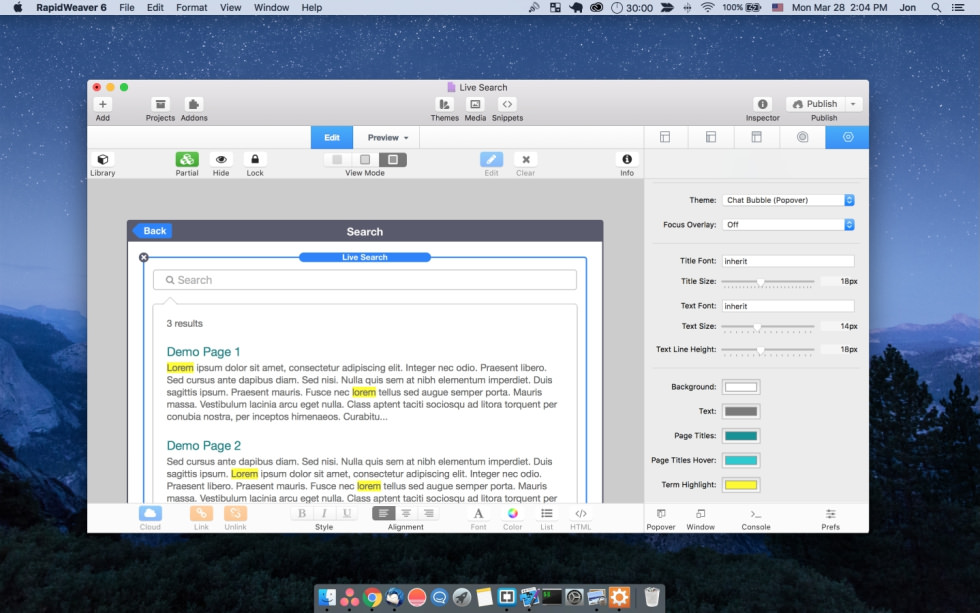Screen dimensions: 980x613
Task: Open the Font picker icon
Action: coord(478,514)
